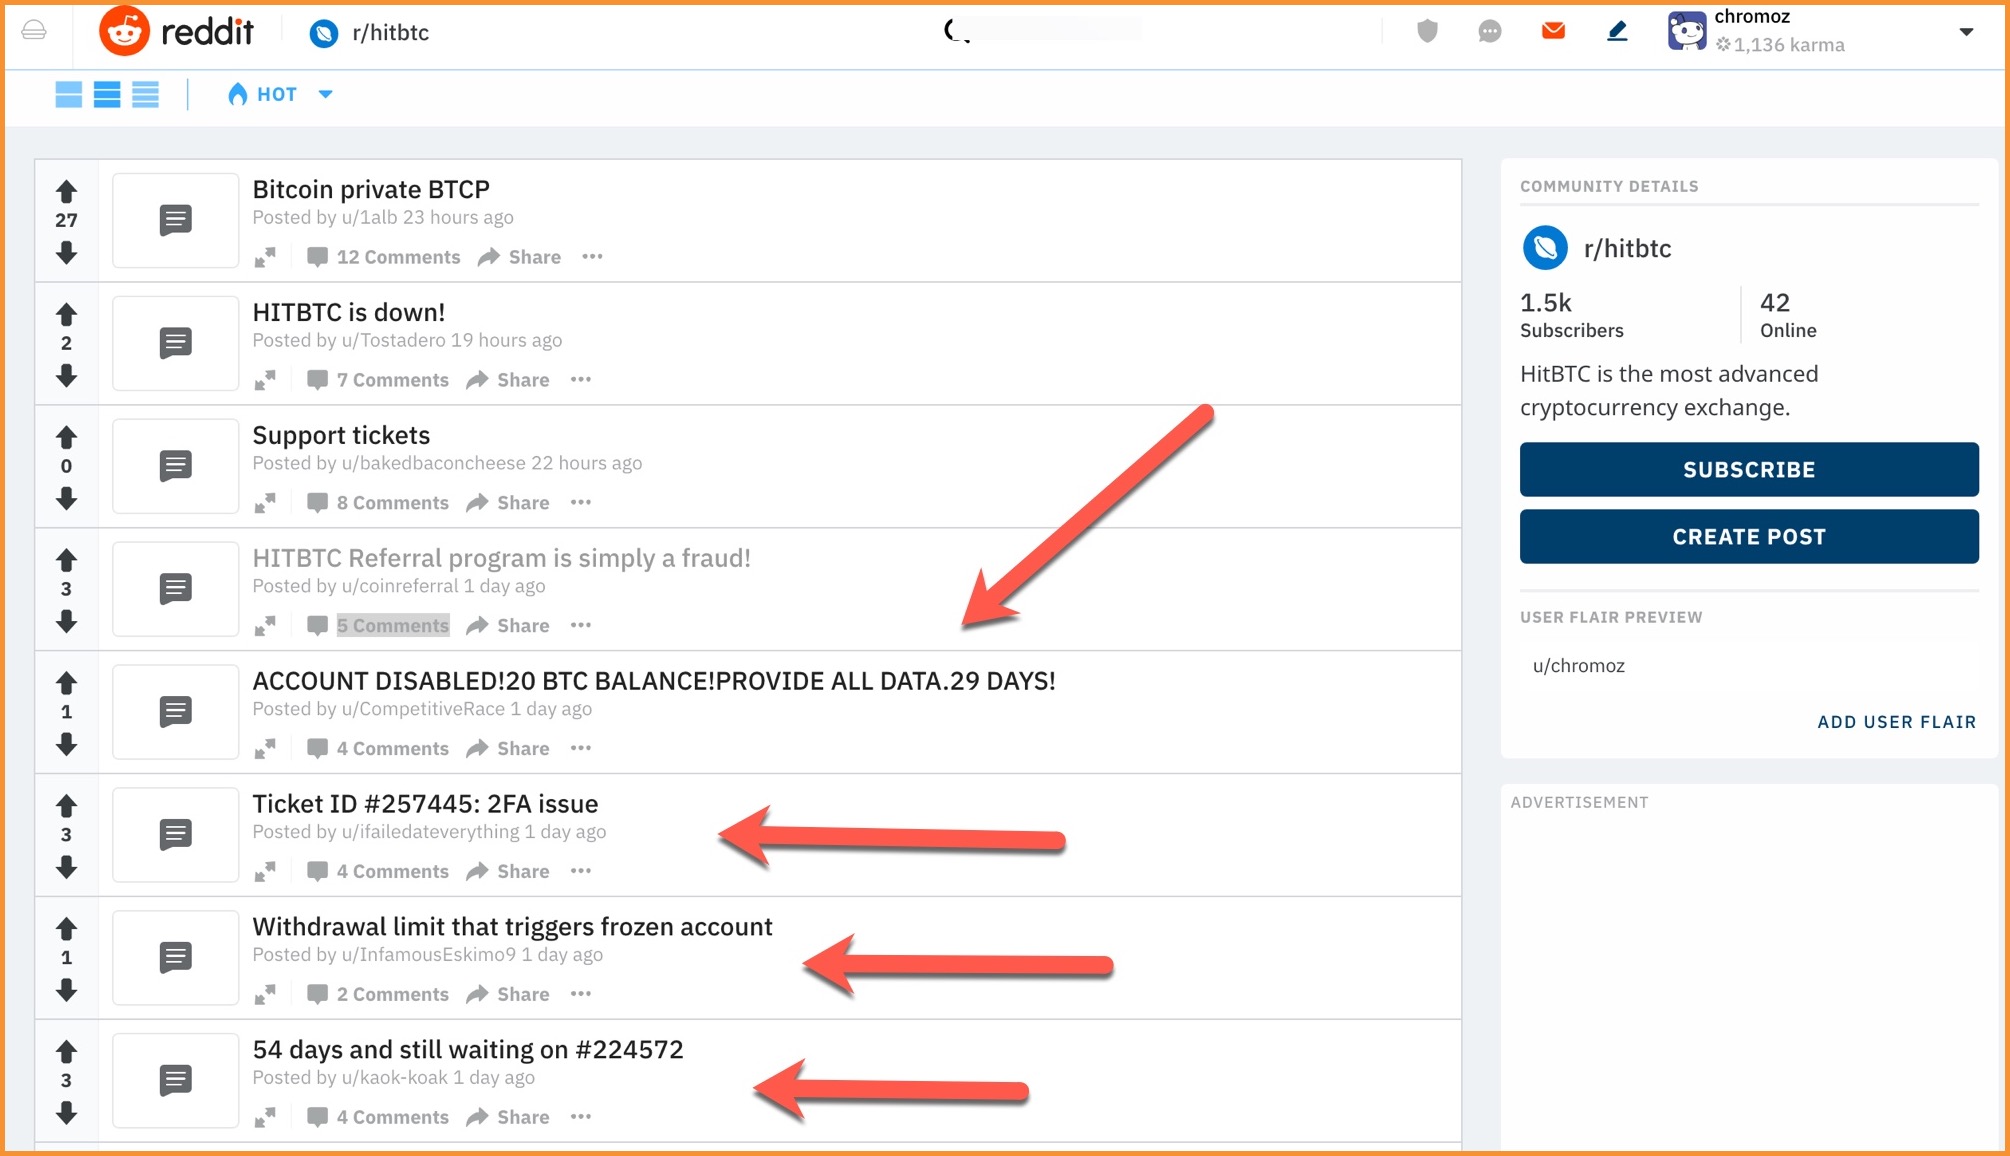2010x1156 pixels.
Task: Click the r/hitbtc community name in sidebar
Action: point(1627,249)
